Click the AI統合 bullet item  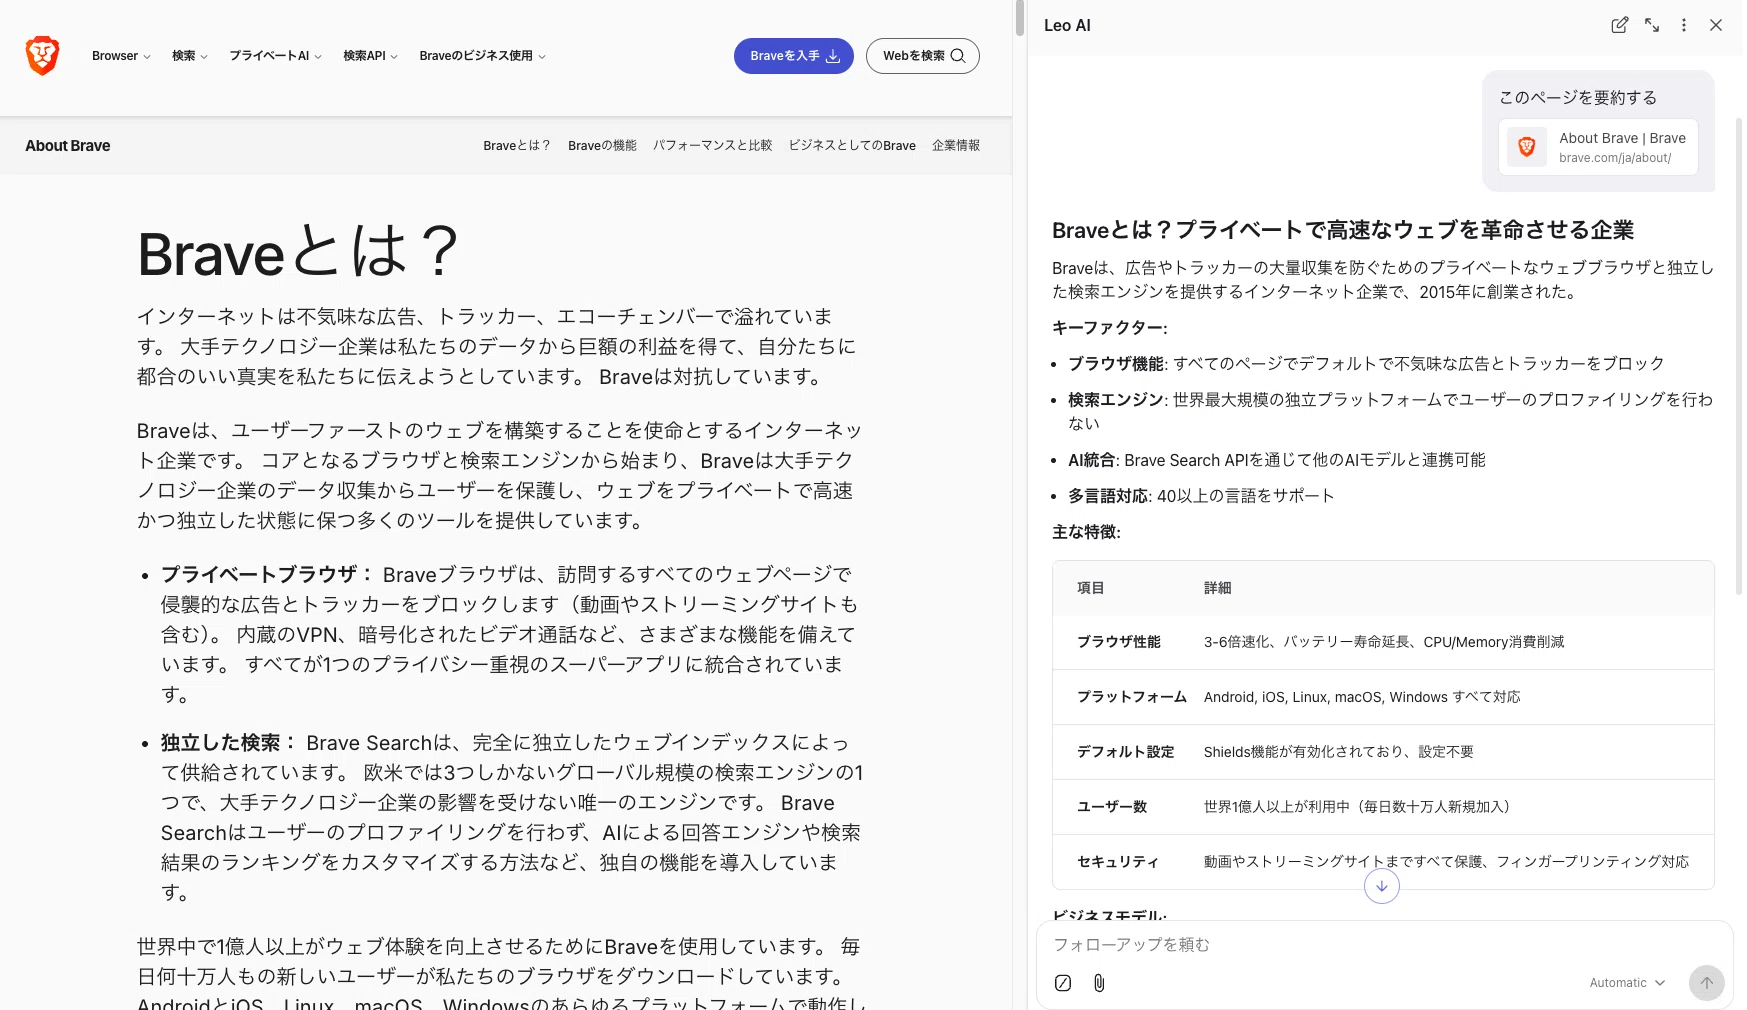click(1277, 460)
